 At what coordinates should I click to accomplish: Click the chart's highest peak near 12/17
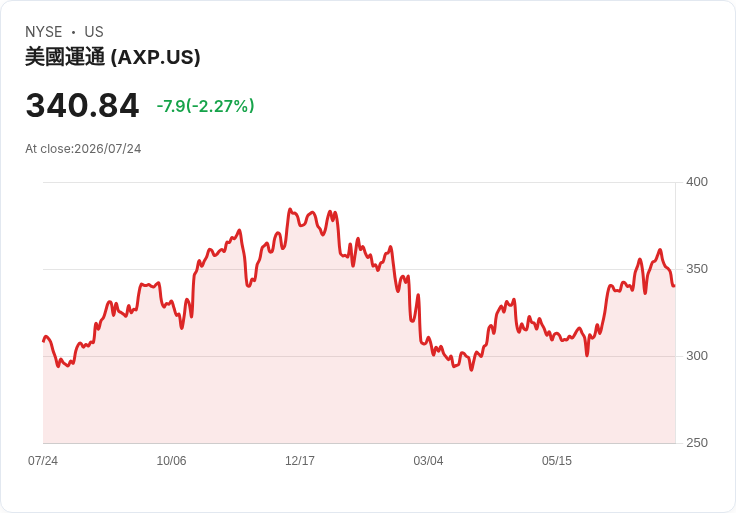(x=290, y=209)
